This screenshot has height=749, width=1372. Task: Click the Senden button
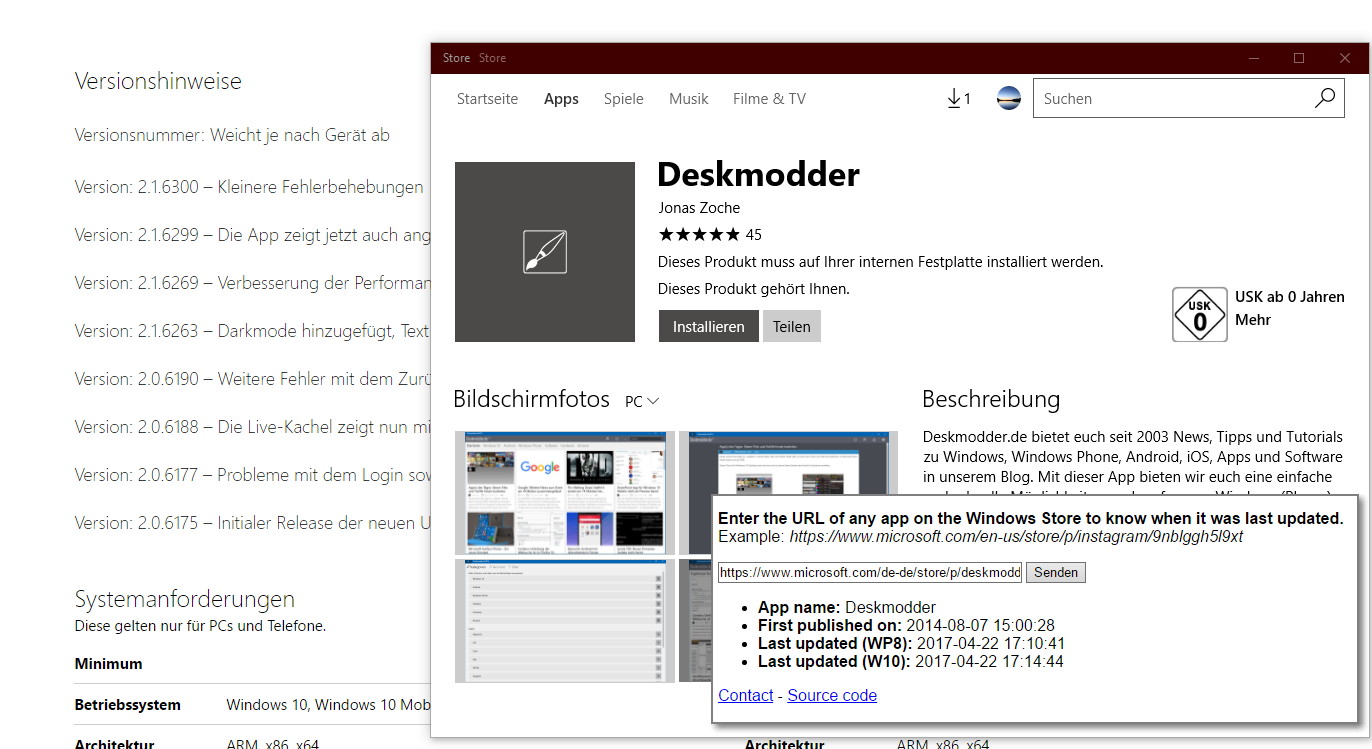pyautogui.click(x=1055, y=572)
